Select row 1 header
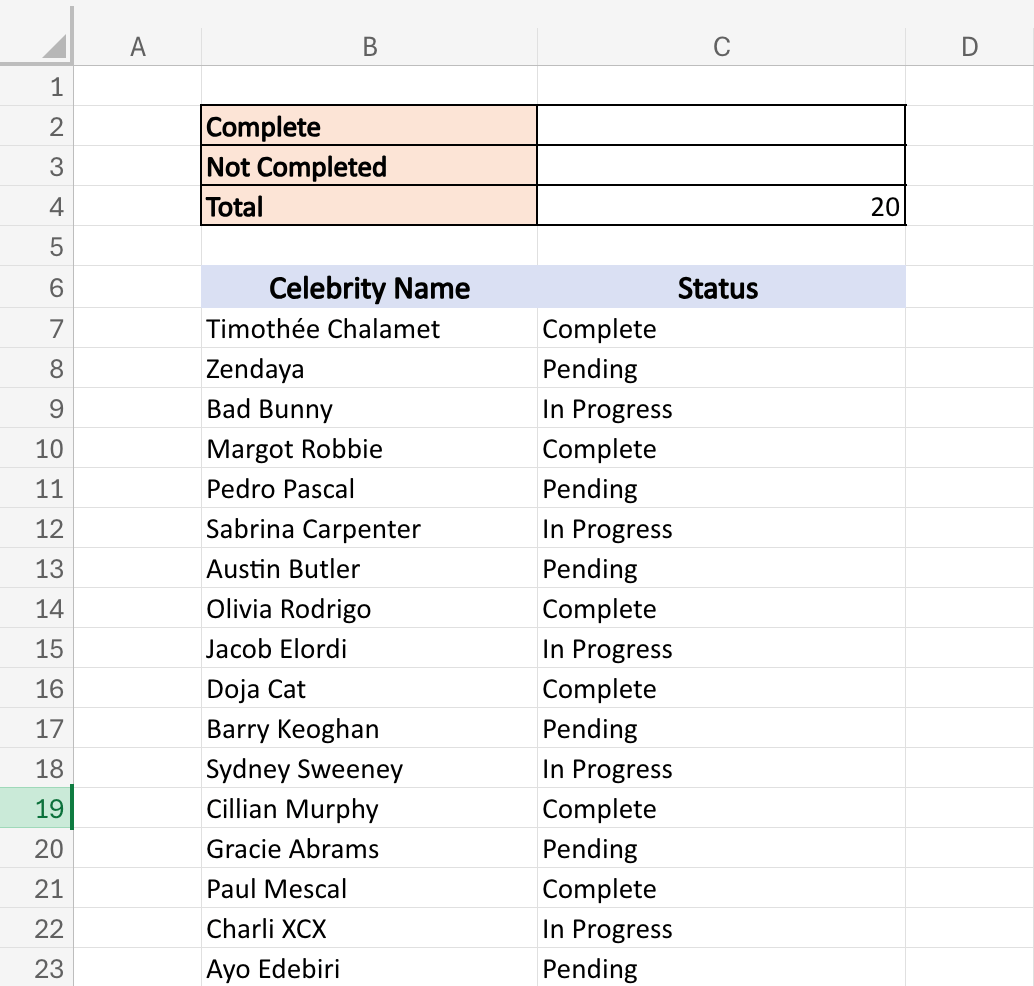The width and height of the screenshot is (1034, 986). coord(36,86)
